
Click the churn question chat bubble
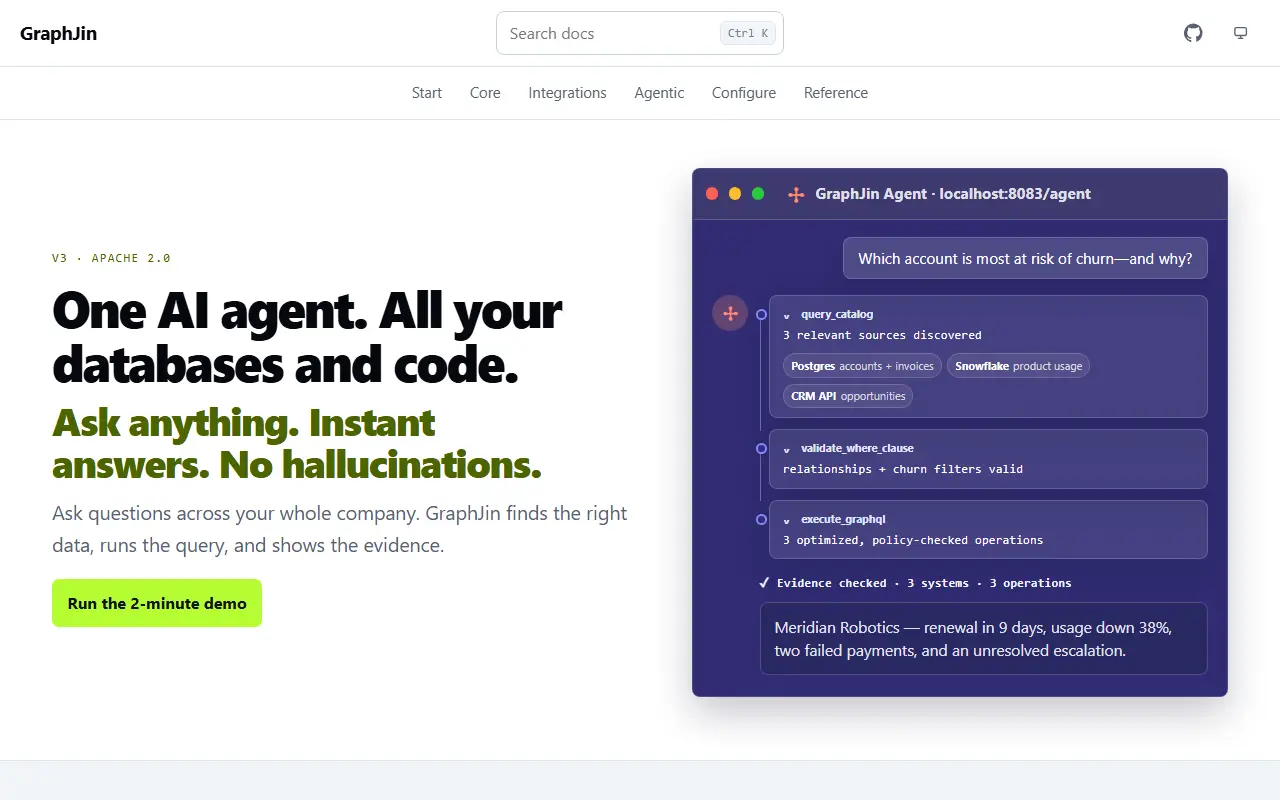pyautogui.click(x=1025, y=258)
